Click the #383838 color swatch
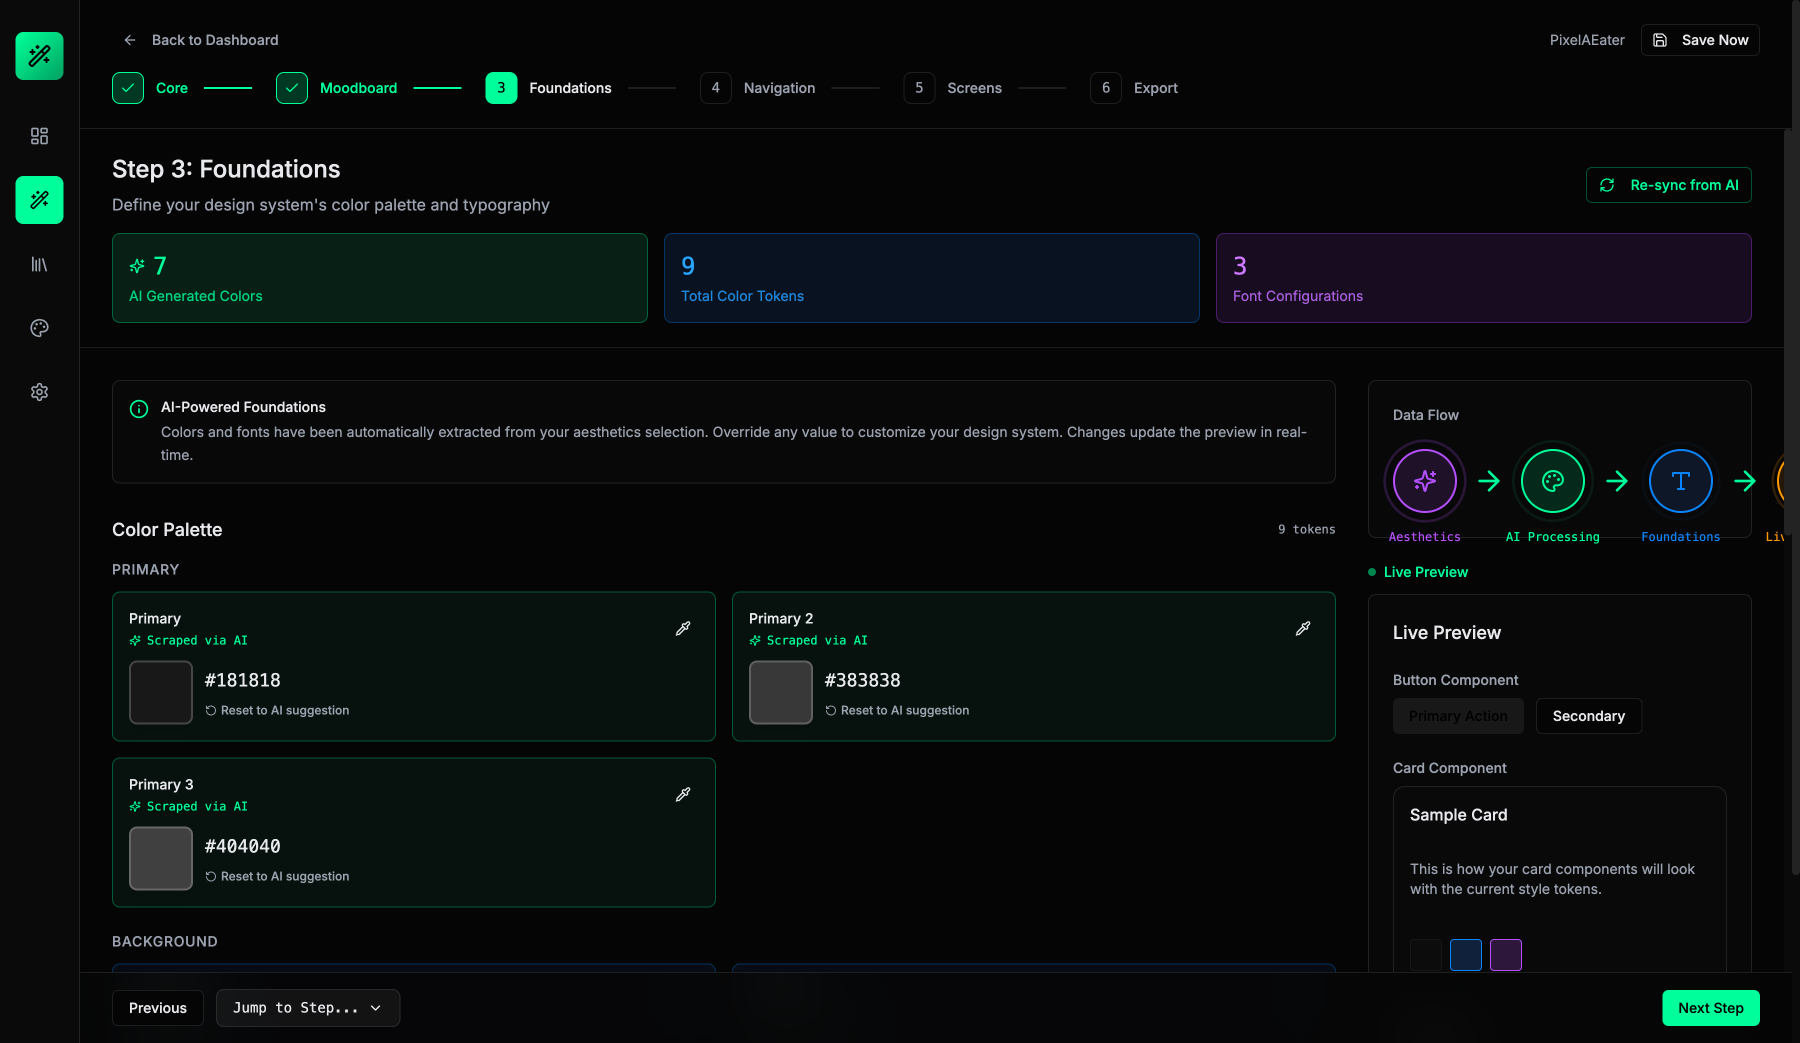1800x1043 pixels. click(781, 692)
